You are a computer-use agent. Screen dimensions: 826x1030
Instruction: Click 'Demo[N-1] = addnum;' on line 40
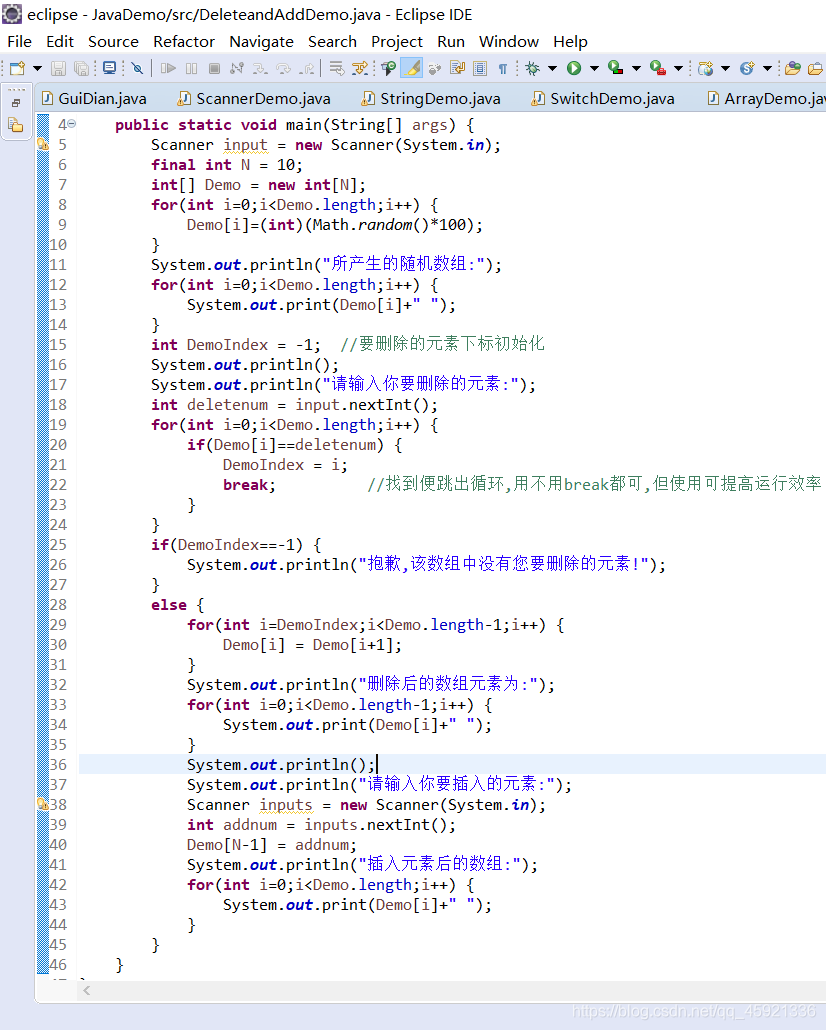coord(271,845)
